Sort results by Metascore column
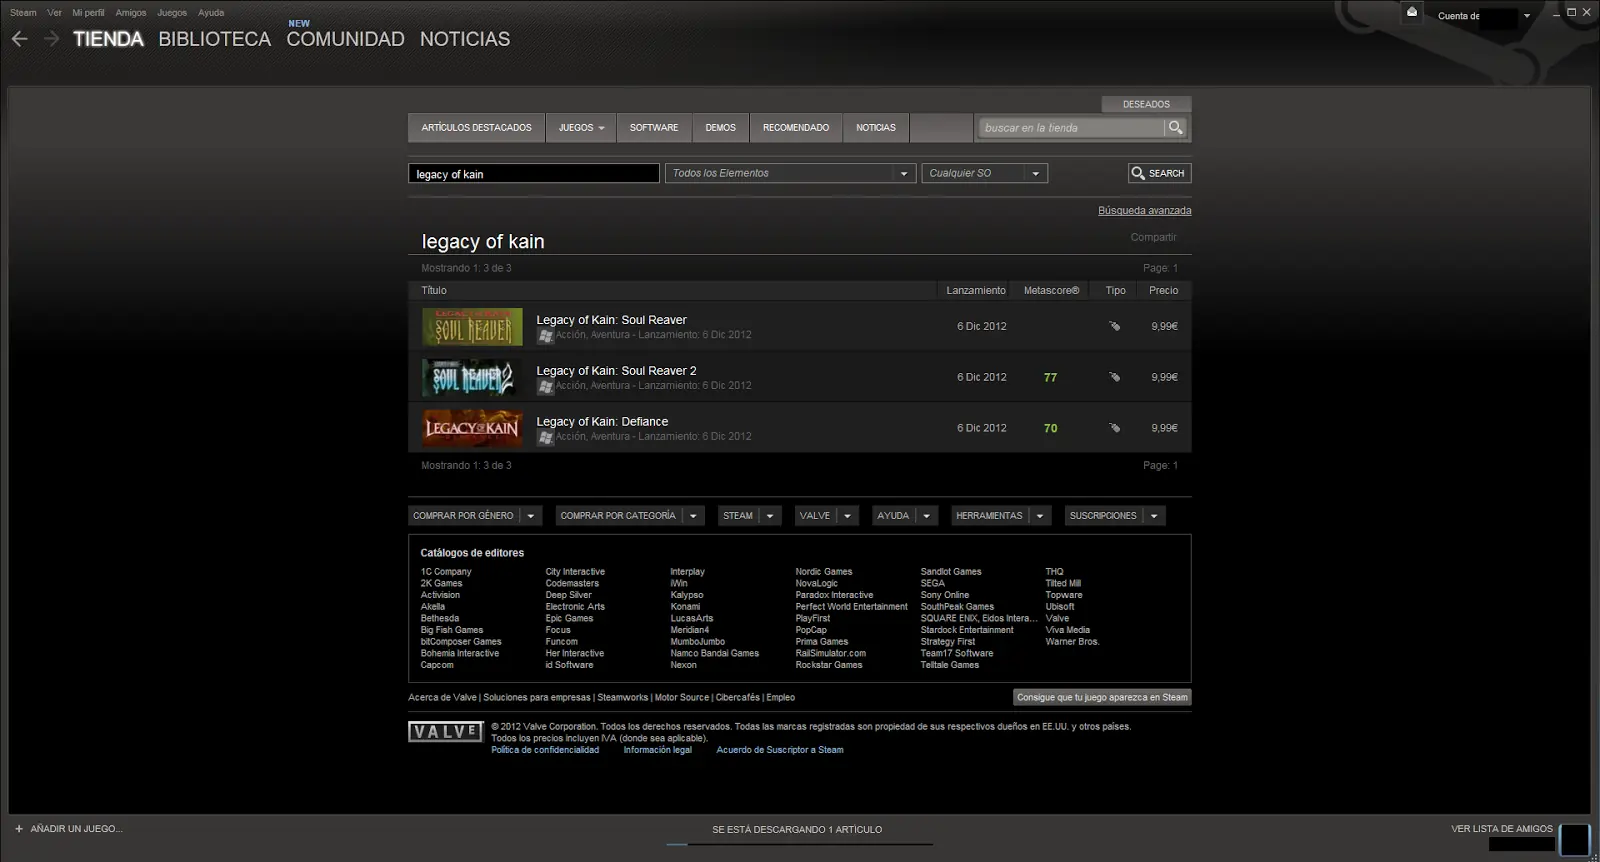This screenshot has height=862, width=1600. (1051, 290)
